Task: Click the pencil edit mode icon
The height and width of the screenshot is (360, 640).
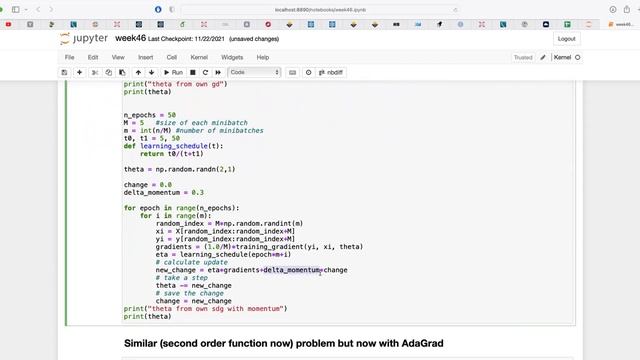Action: (543, 58)
